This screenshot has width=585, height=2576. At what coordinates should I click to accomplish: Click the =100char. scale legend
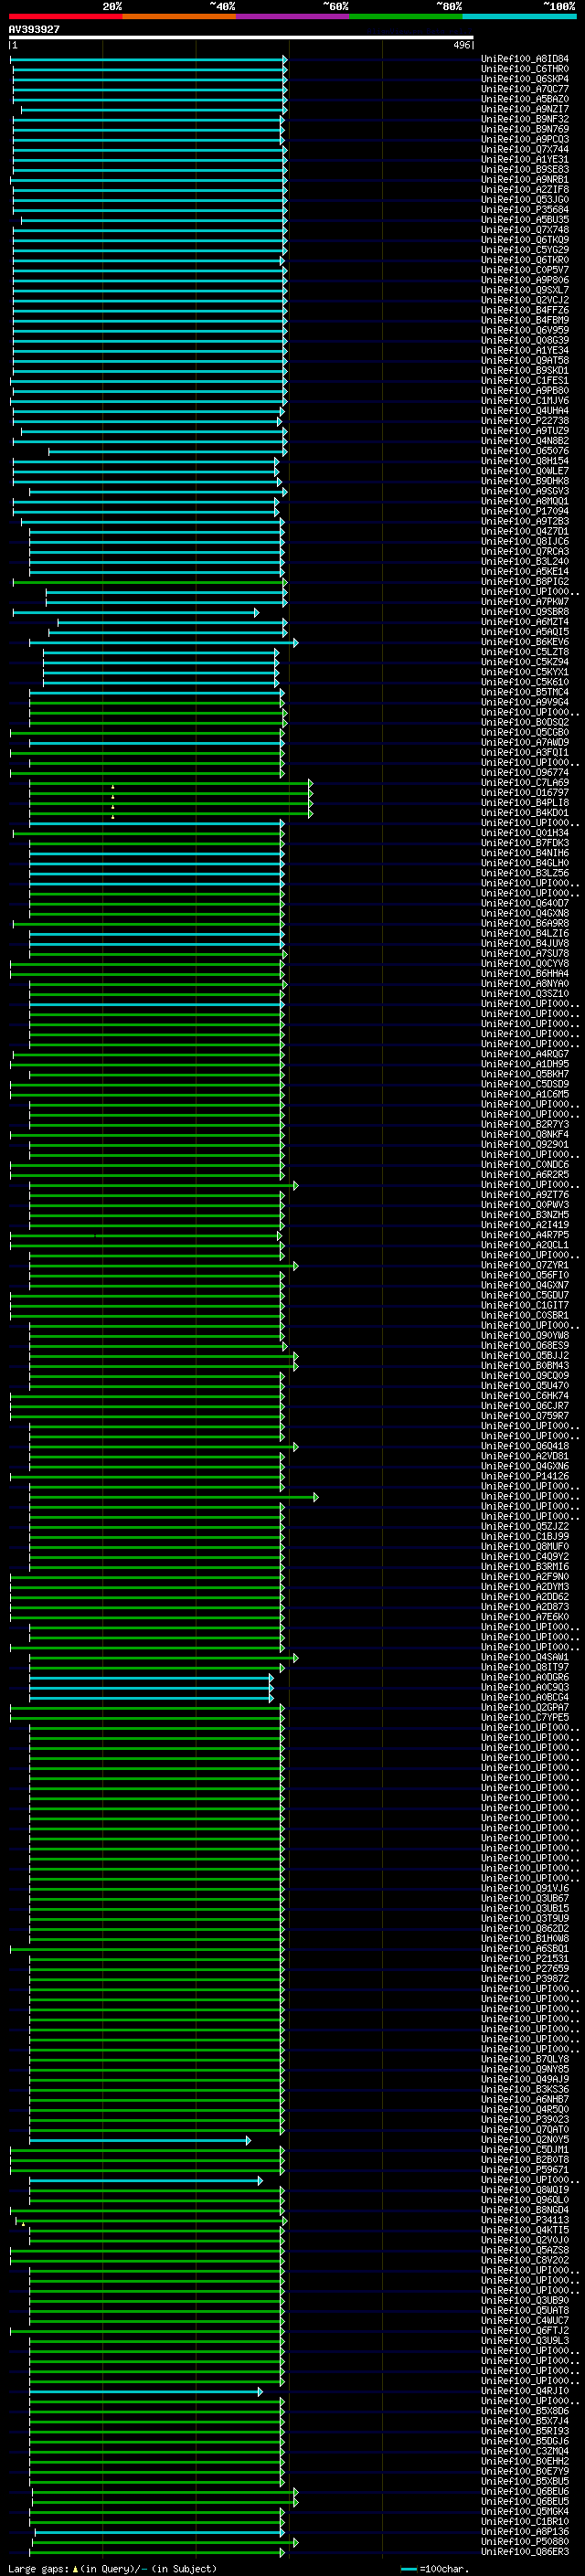coord(433,2568)
